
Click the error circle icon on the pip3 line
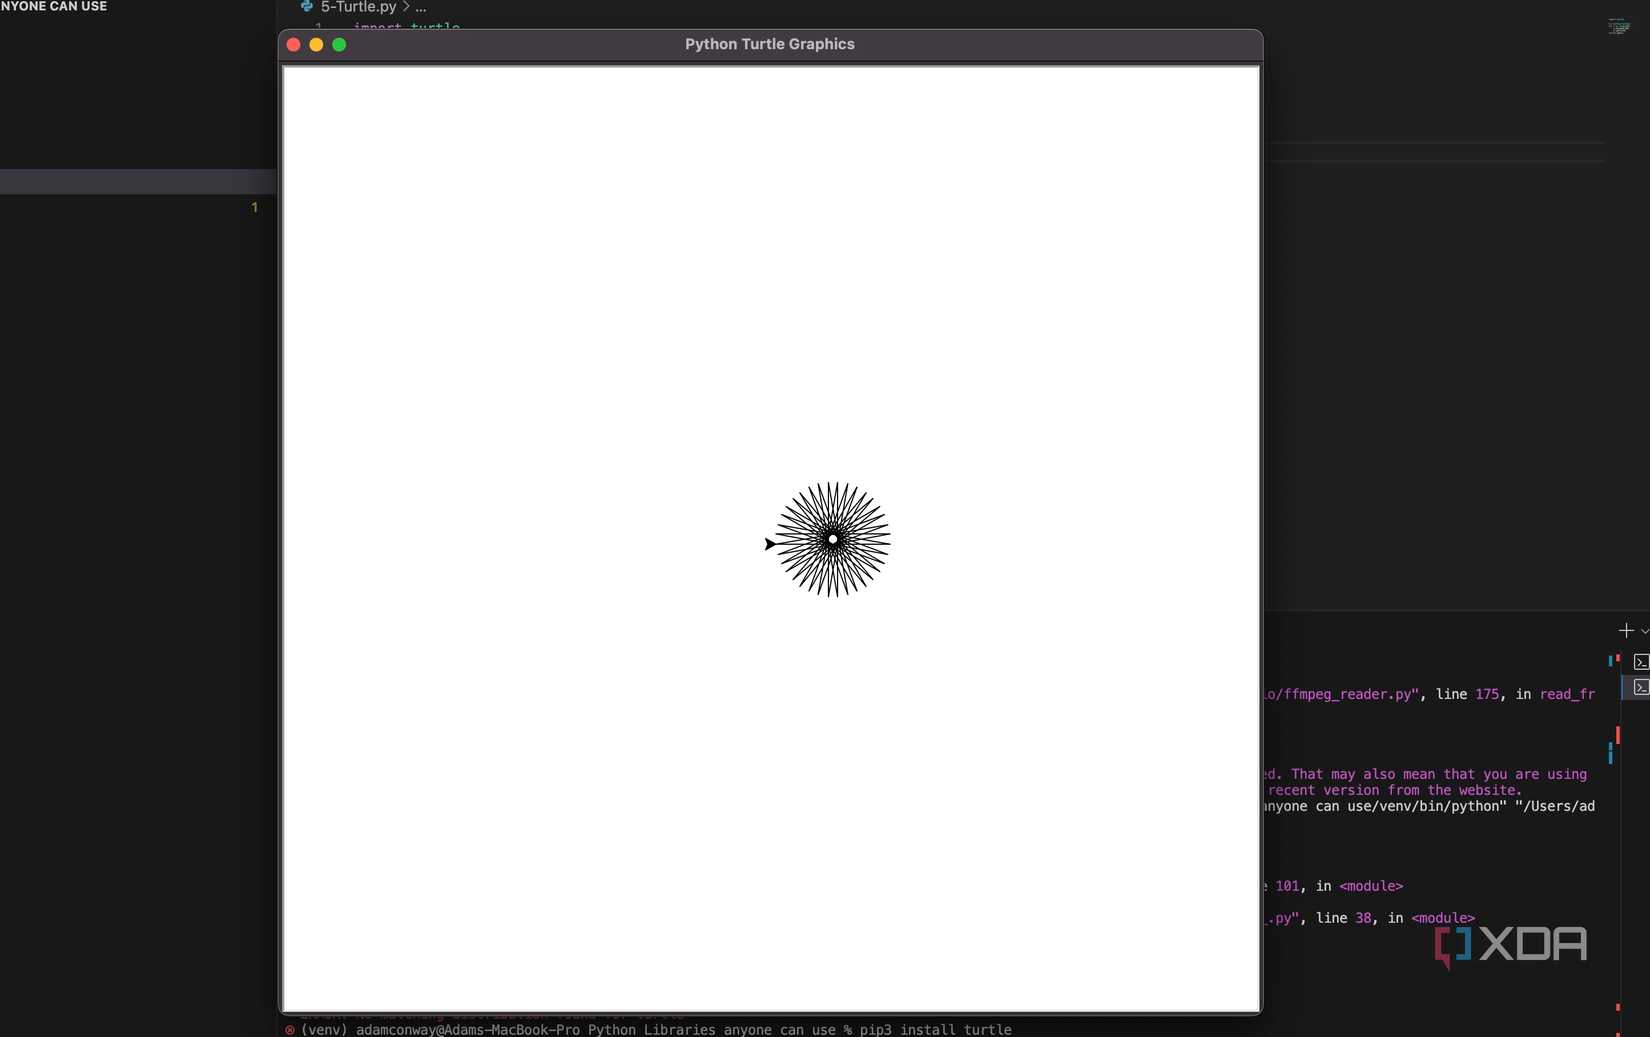[288, 1030]
